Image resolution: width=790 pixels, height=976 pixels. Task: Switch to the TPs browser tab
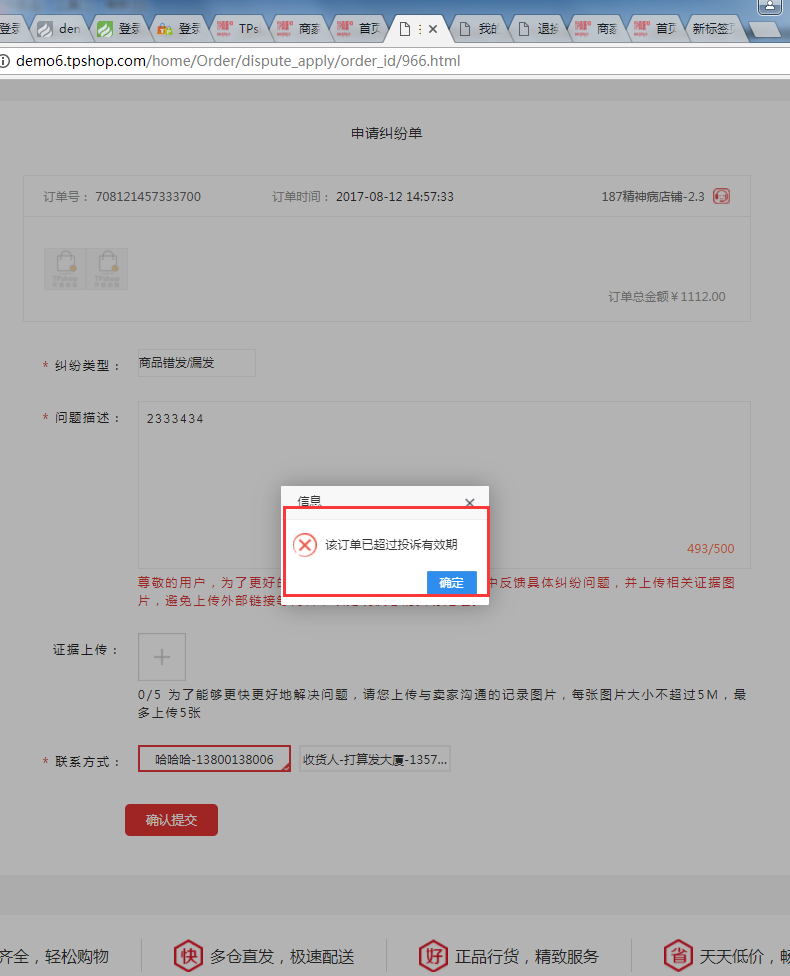pos(240,29)
